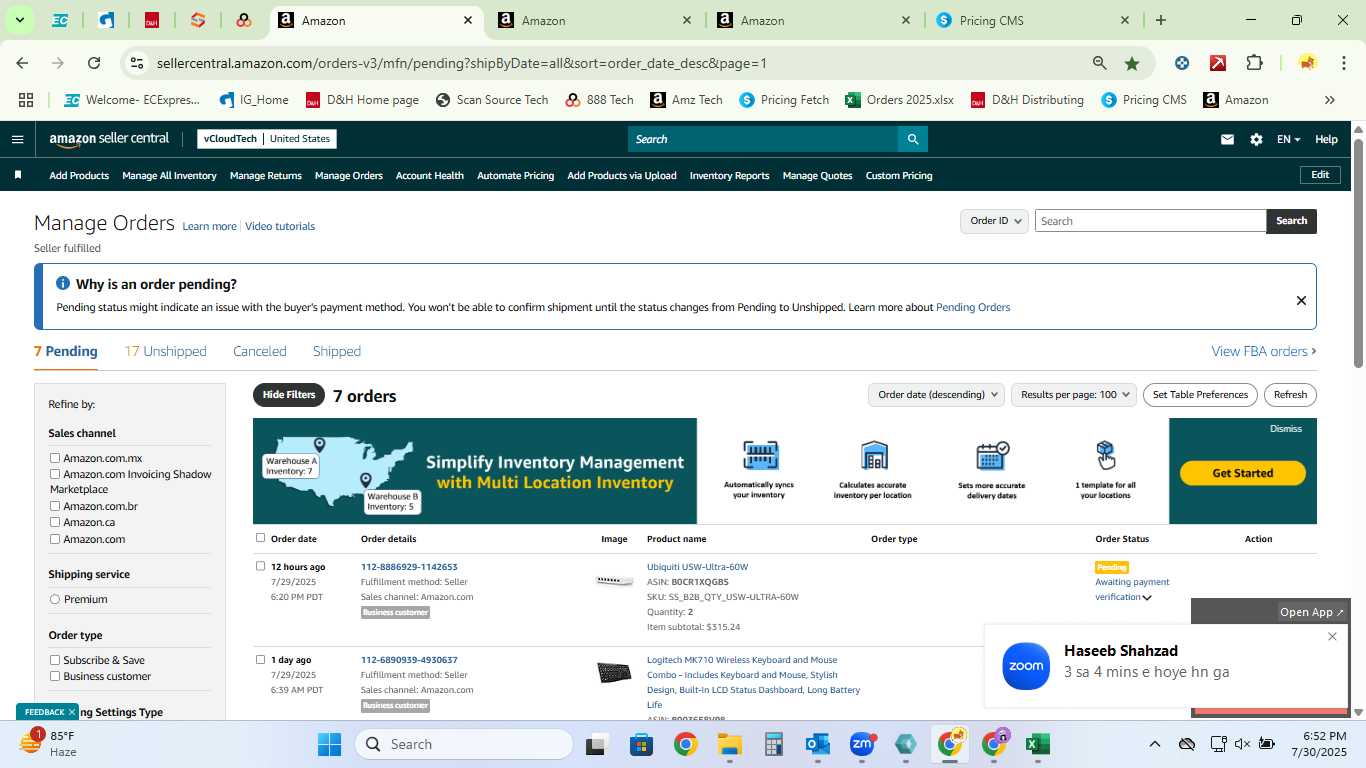The height and width of the screenshot is (768, 1366).
Task: Open the Results per page dropdown
Action: 1074,395
